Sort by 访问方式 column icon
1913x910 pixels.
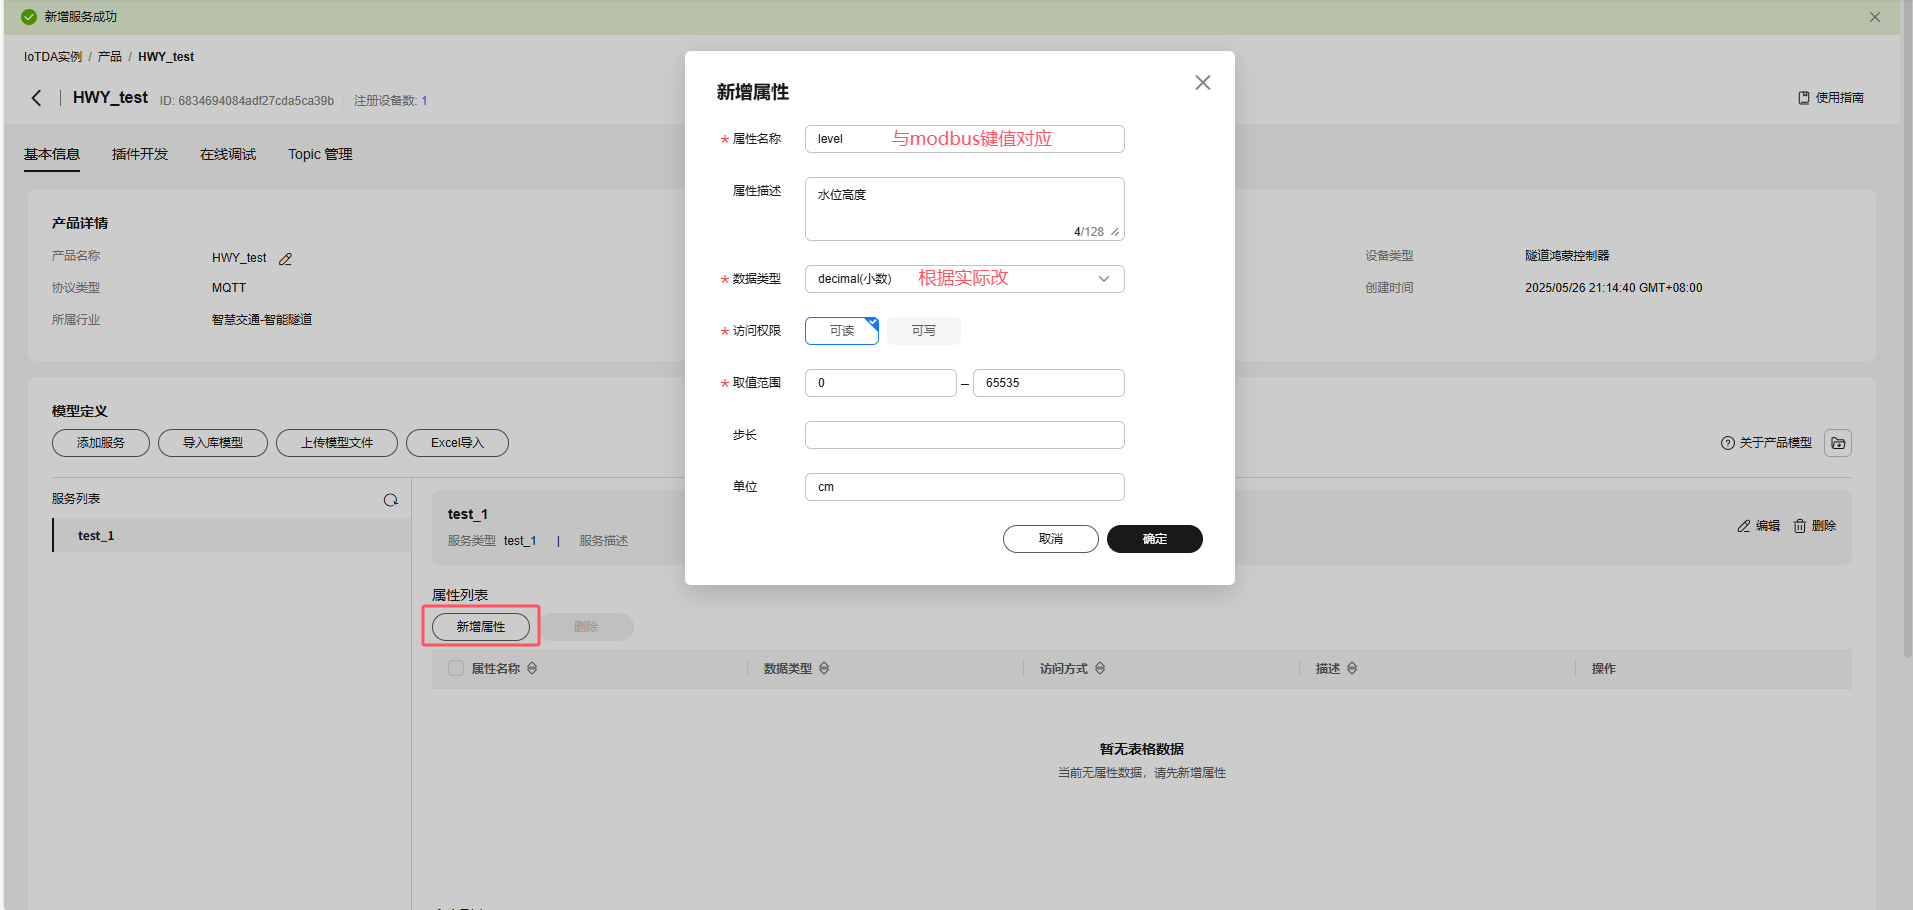pos(1100,669)
